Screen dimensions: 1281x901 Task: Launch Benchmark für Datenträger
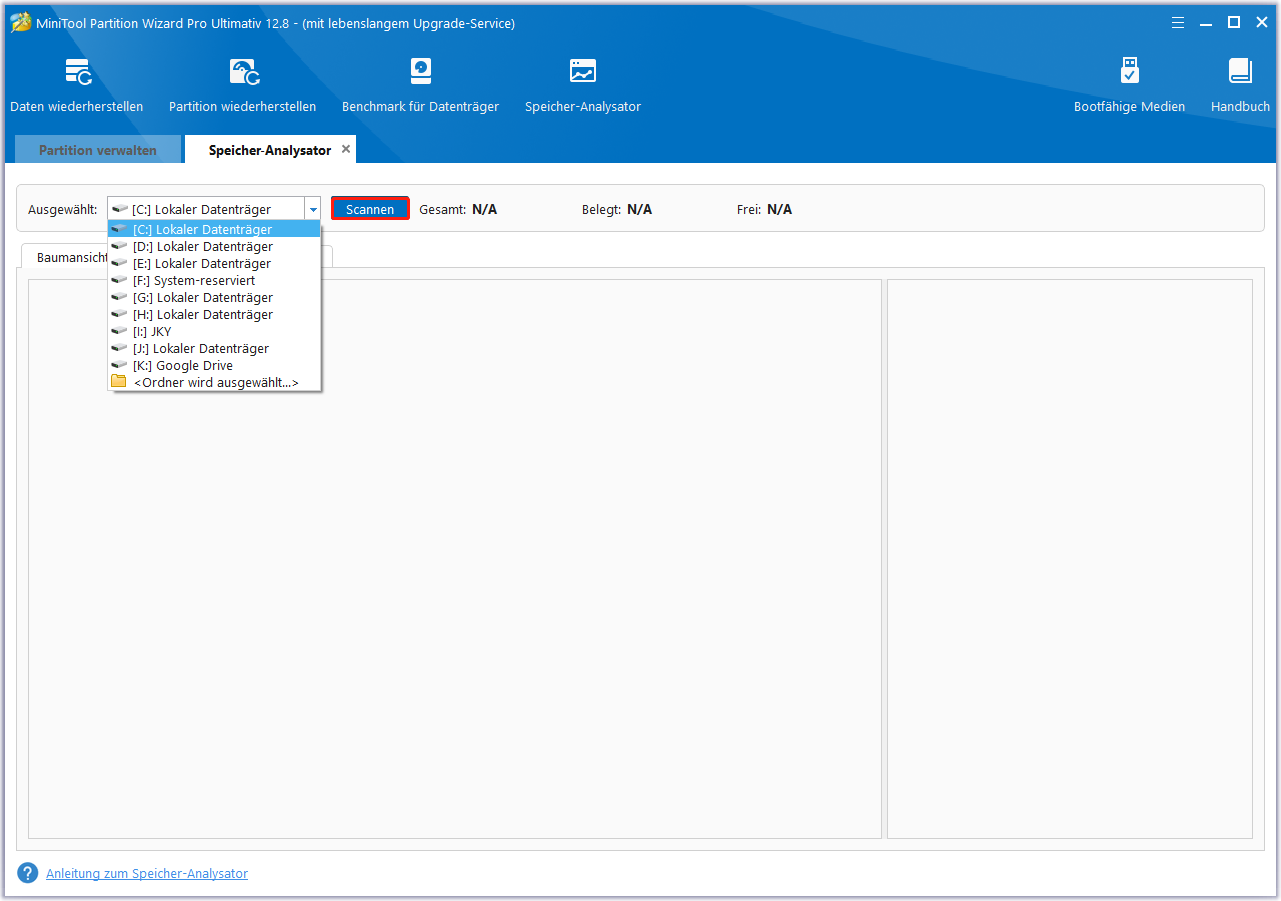click(x=420, y=85)
